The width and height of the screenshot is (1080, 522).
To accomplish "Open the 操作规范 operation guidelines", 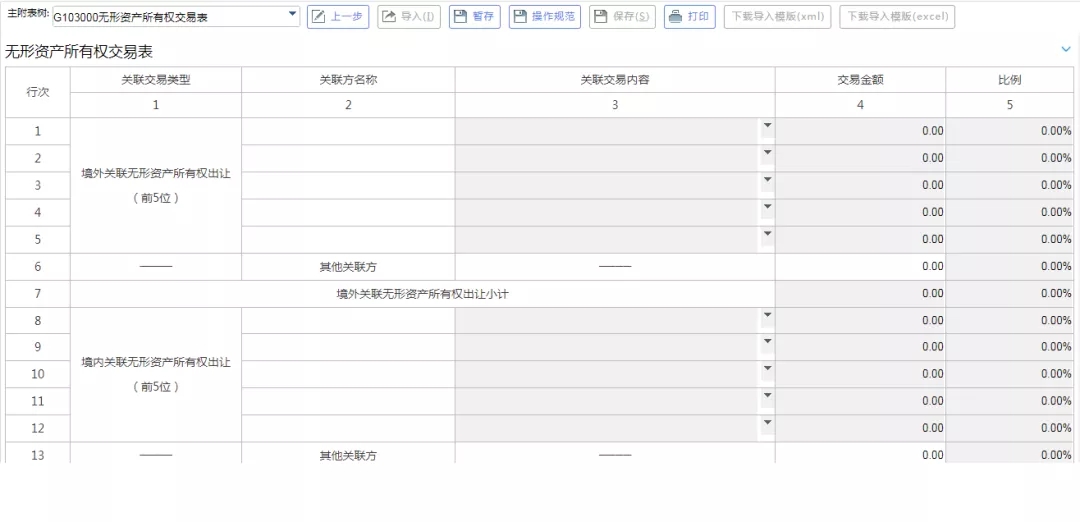I will tap(544, 17).
